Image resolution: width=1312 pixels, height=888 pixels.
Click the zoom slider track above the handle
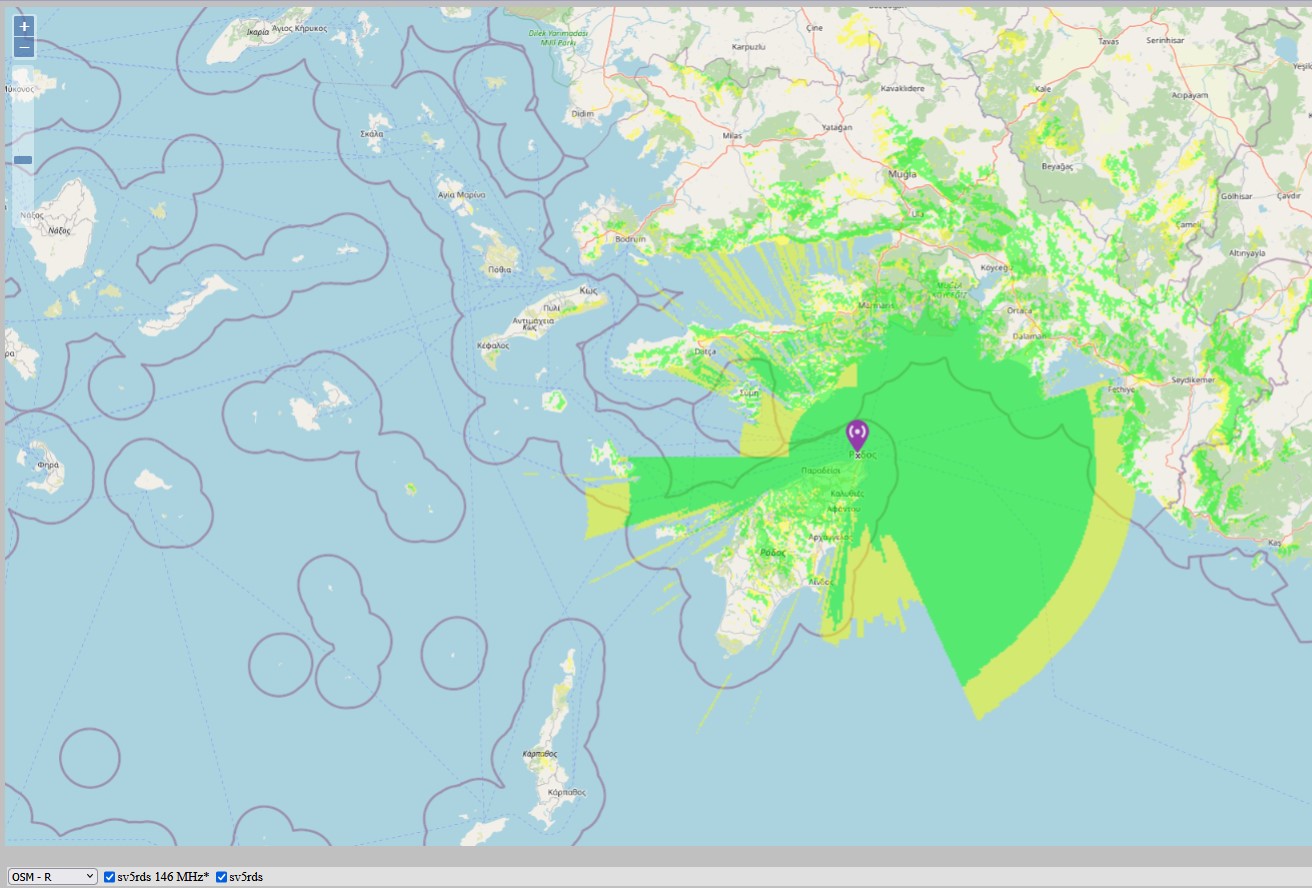click(x=23, y=110)
